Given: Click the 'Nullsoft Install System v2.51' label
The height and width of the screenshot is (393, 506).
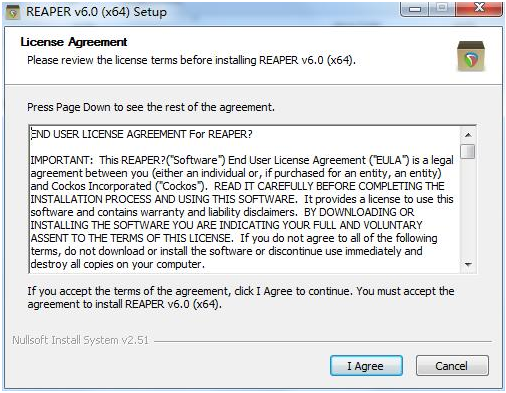Looking at the screenshot, I should pos(80,340).
